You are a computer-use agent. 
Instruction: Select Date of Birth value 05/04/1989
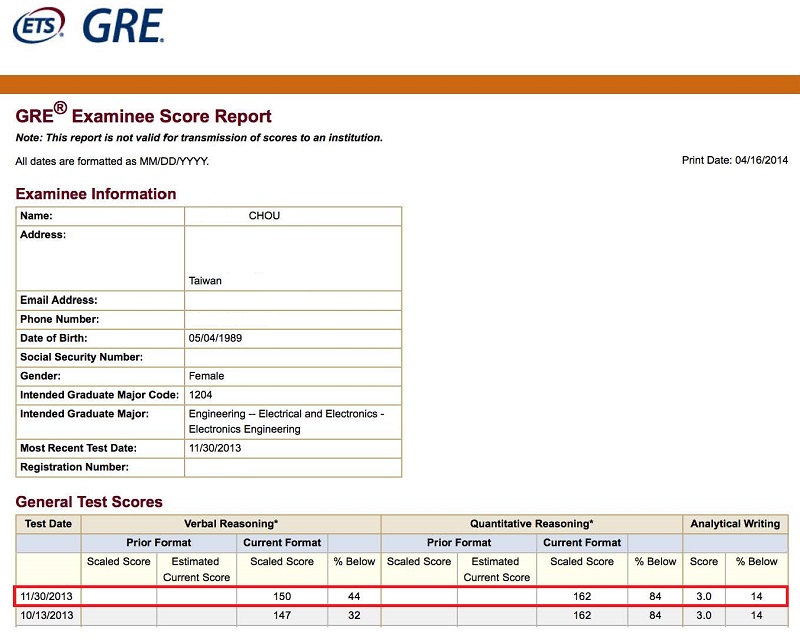[215, 338]
